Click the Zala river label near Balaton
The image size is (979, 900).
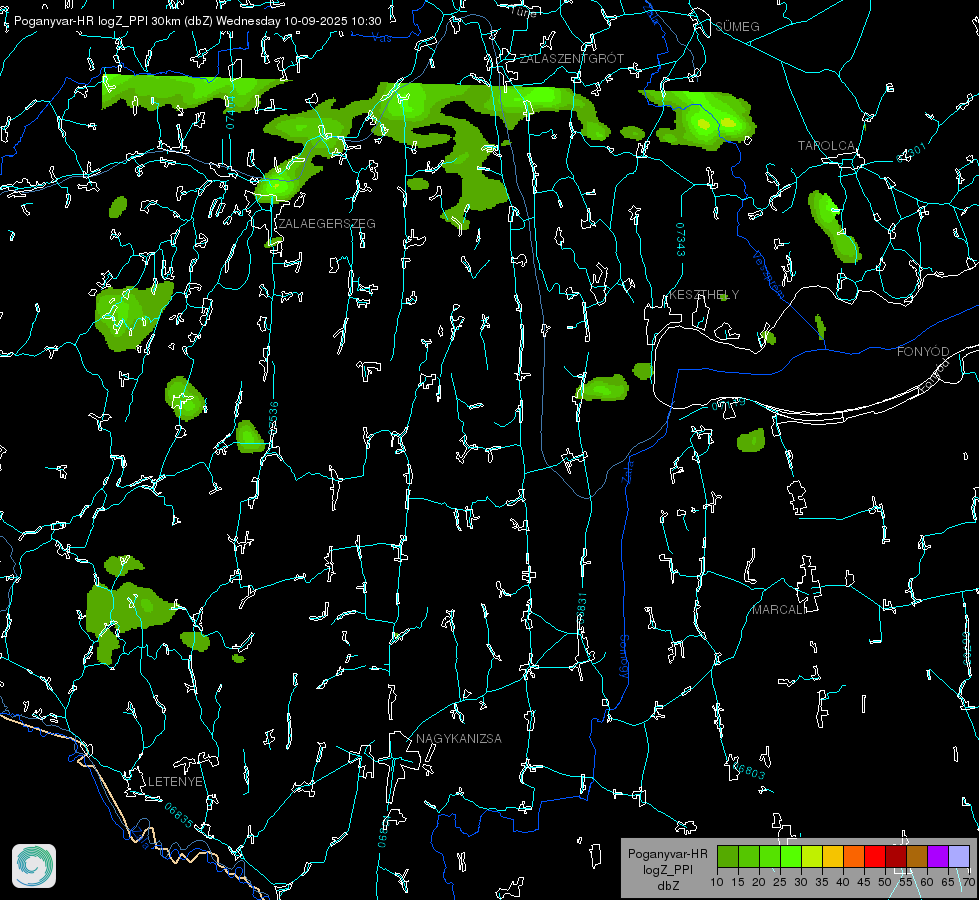(x=627, y=470)
